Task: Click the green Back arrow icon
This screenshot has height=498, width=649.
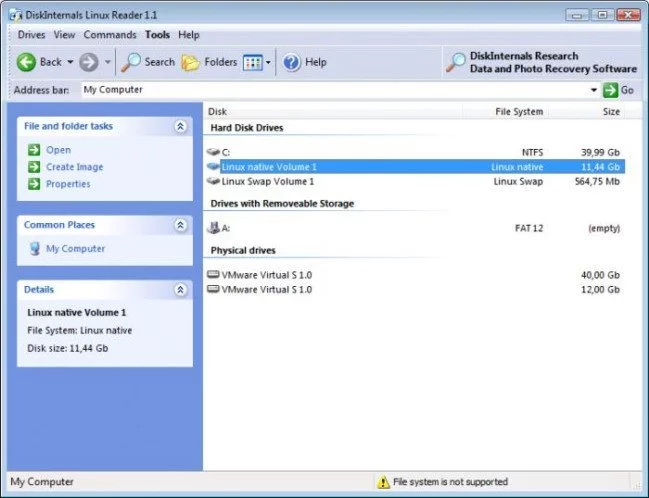Action: (26, 62)
